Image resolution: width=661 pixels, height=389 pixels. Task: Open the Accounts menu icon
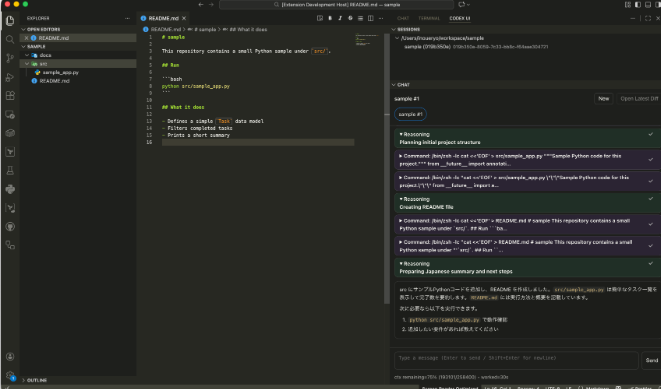coord(10,357)
